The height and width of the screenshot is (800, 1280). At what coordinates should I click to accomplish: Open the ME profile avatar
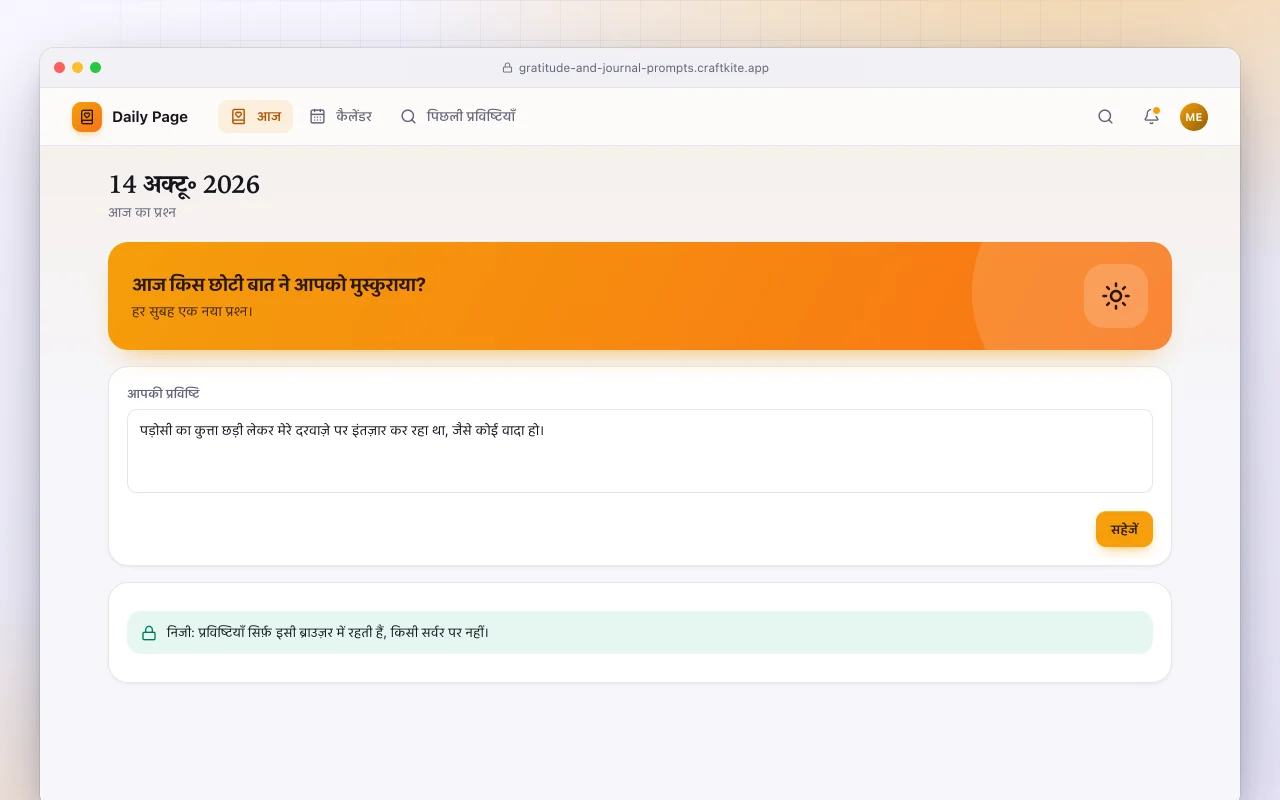coord(1194,117)
